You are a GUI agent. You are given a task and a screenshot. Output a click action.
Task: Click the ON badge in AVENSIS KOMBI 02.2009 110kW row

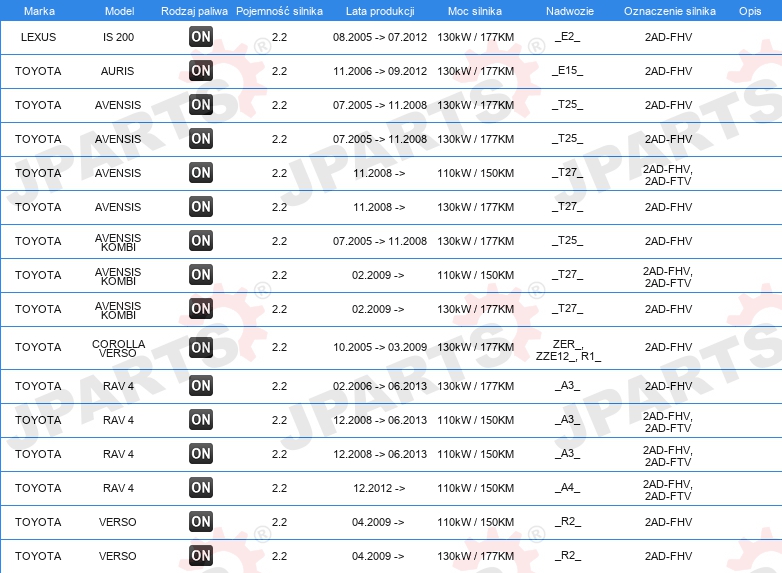pos(201,274)
